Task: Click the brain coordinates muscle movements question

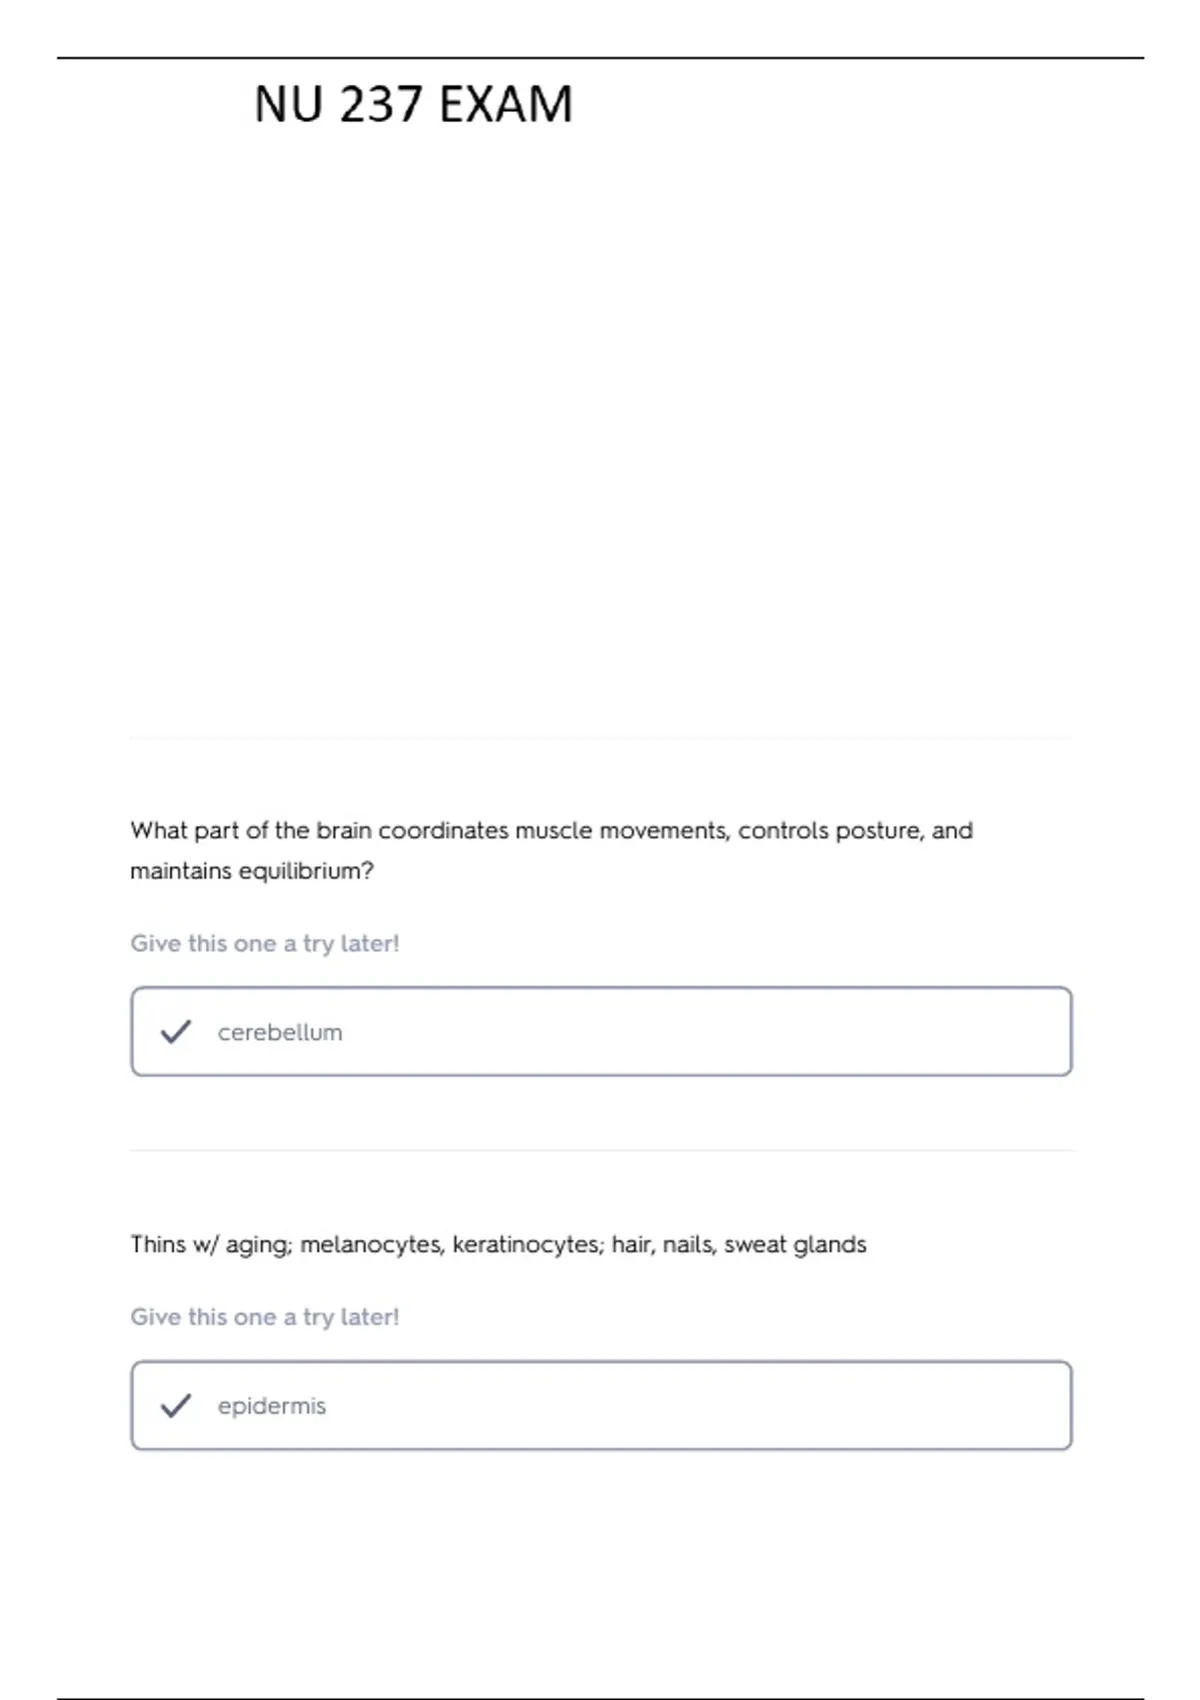Action: pos(551,850)
